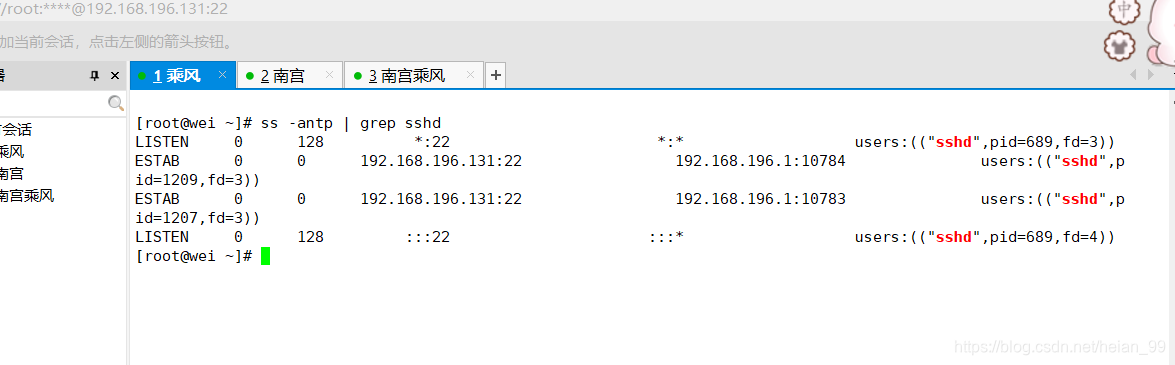The height and width of the screenshot is (365, 1175).
Task: Focus the session search input field
Action: pos(52,103)
